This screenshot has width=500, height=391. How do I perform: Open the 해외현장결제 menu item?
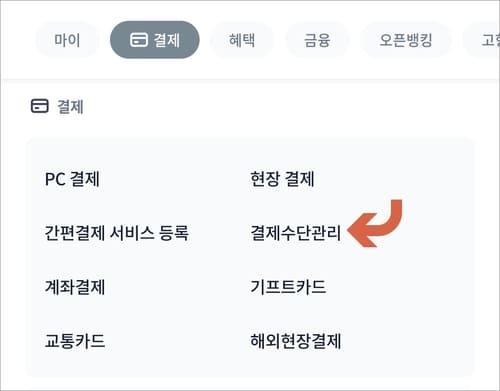pyautogui.click(x=295, y=341)
